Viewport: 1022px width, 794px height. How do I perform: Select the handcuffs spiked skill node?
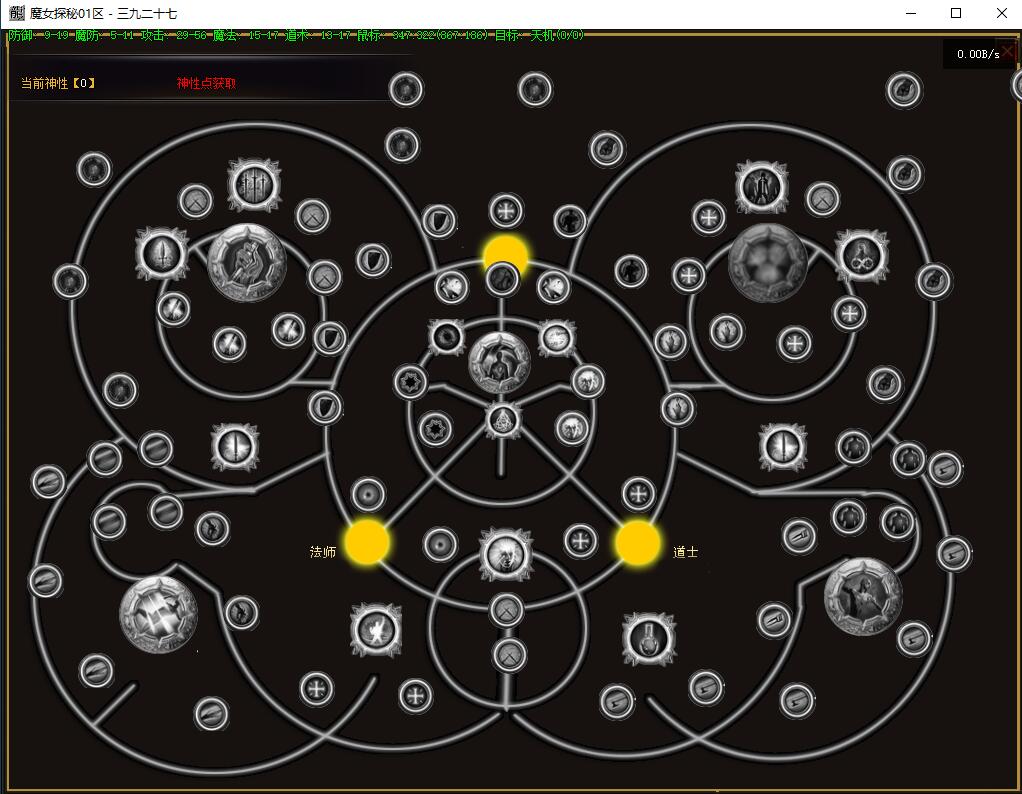click(861, 256)
